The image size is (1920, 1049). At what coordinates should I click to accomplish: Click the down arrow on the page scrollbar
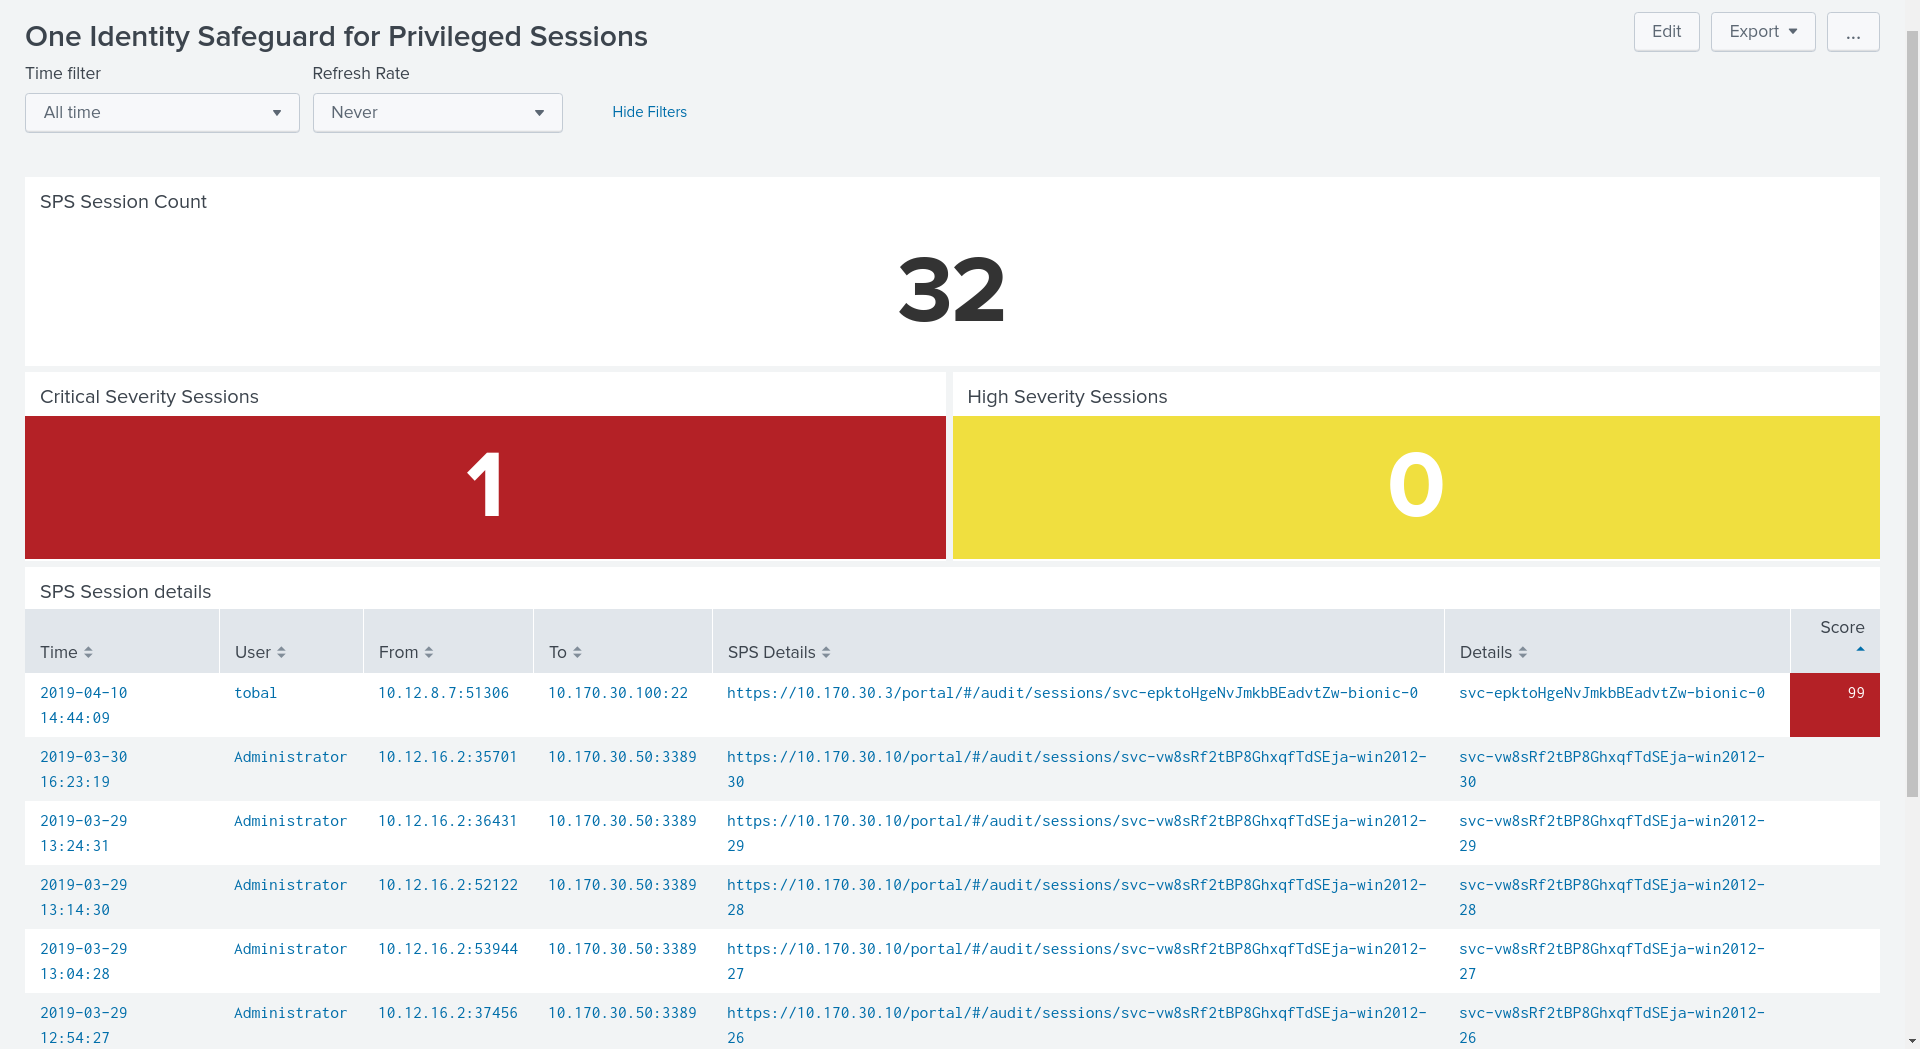[x=1912, y=1040]
